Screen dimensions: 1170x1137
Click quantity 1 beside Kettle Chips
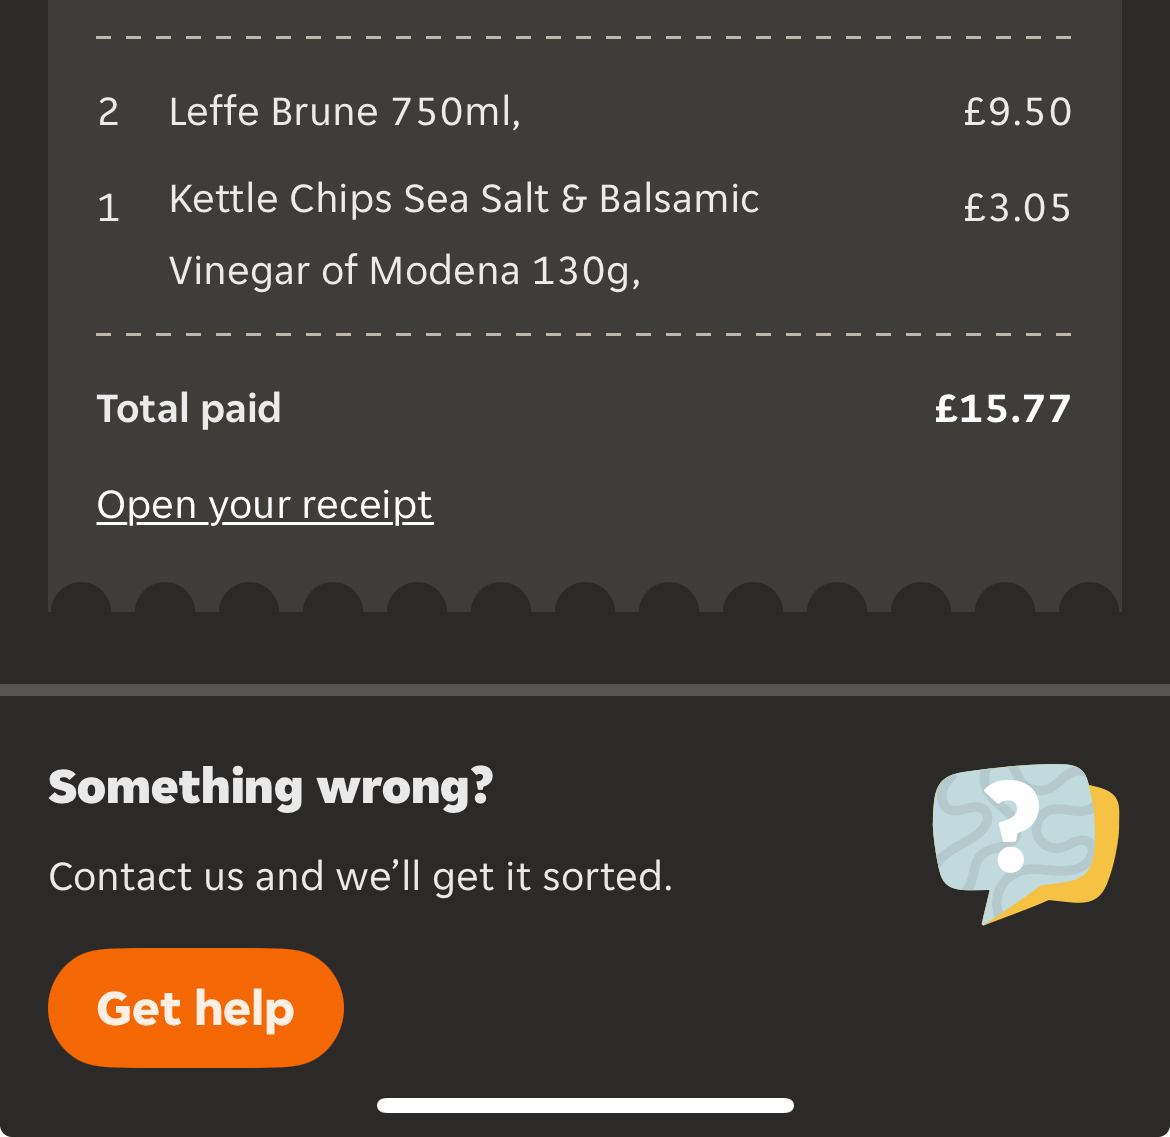pos(109,208)
